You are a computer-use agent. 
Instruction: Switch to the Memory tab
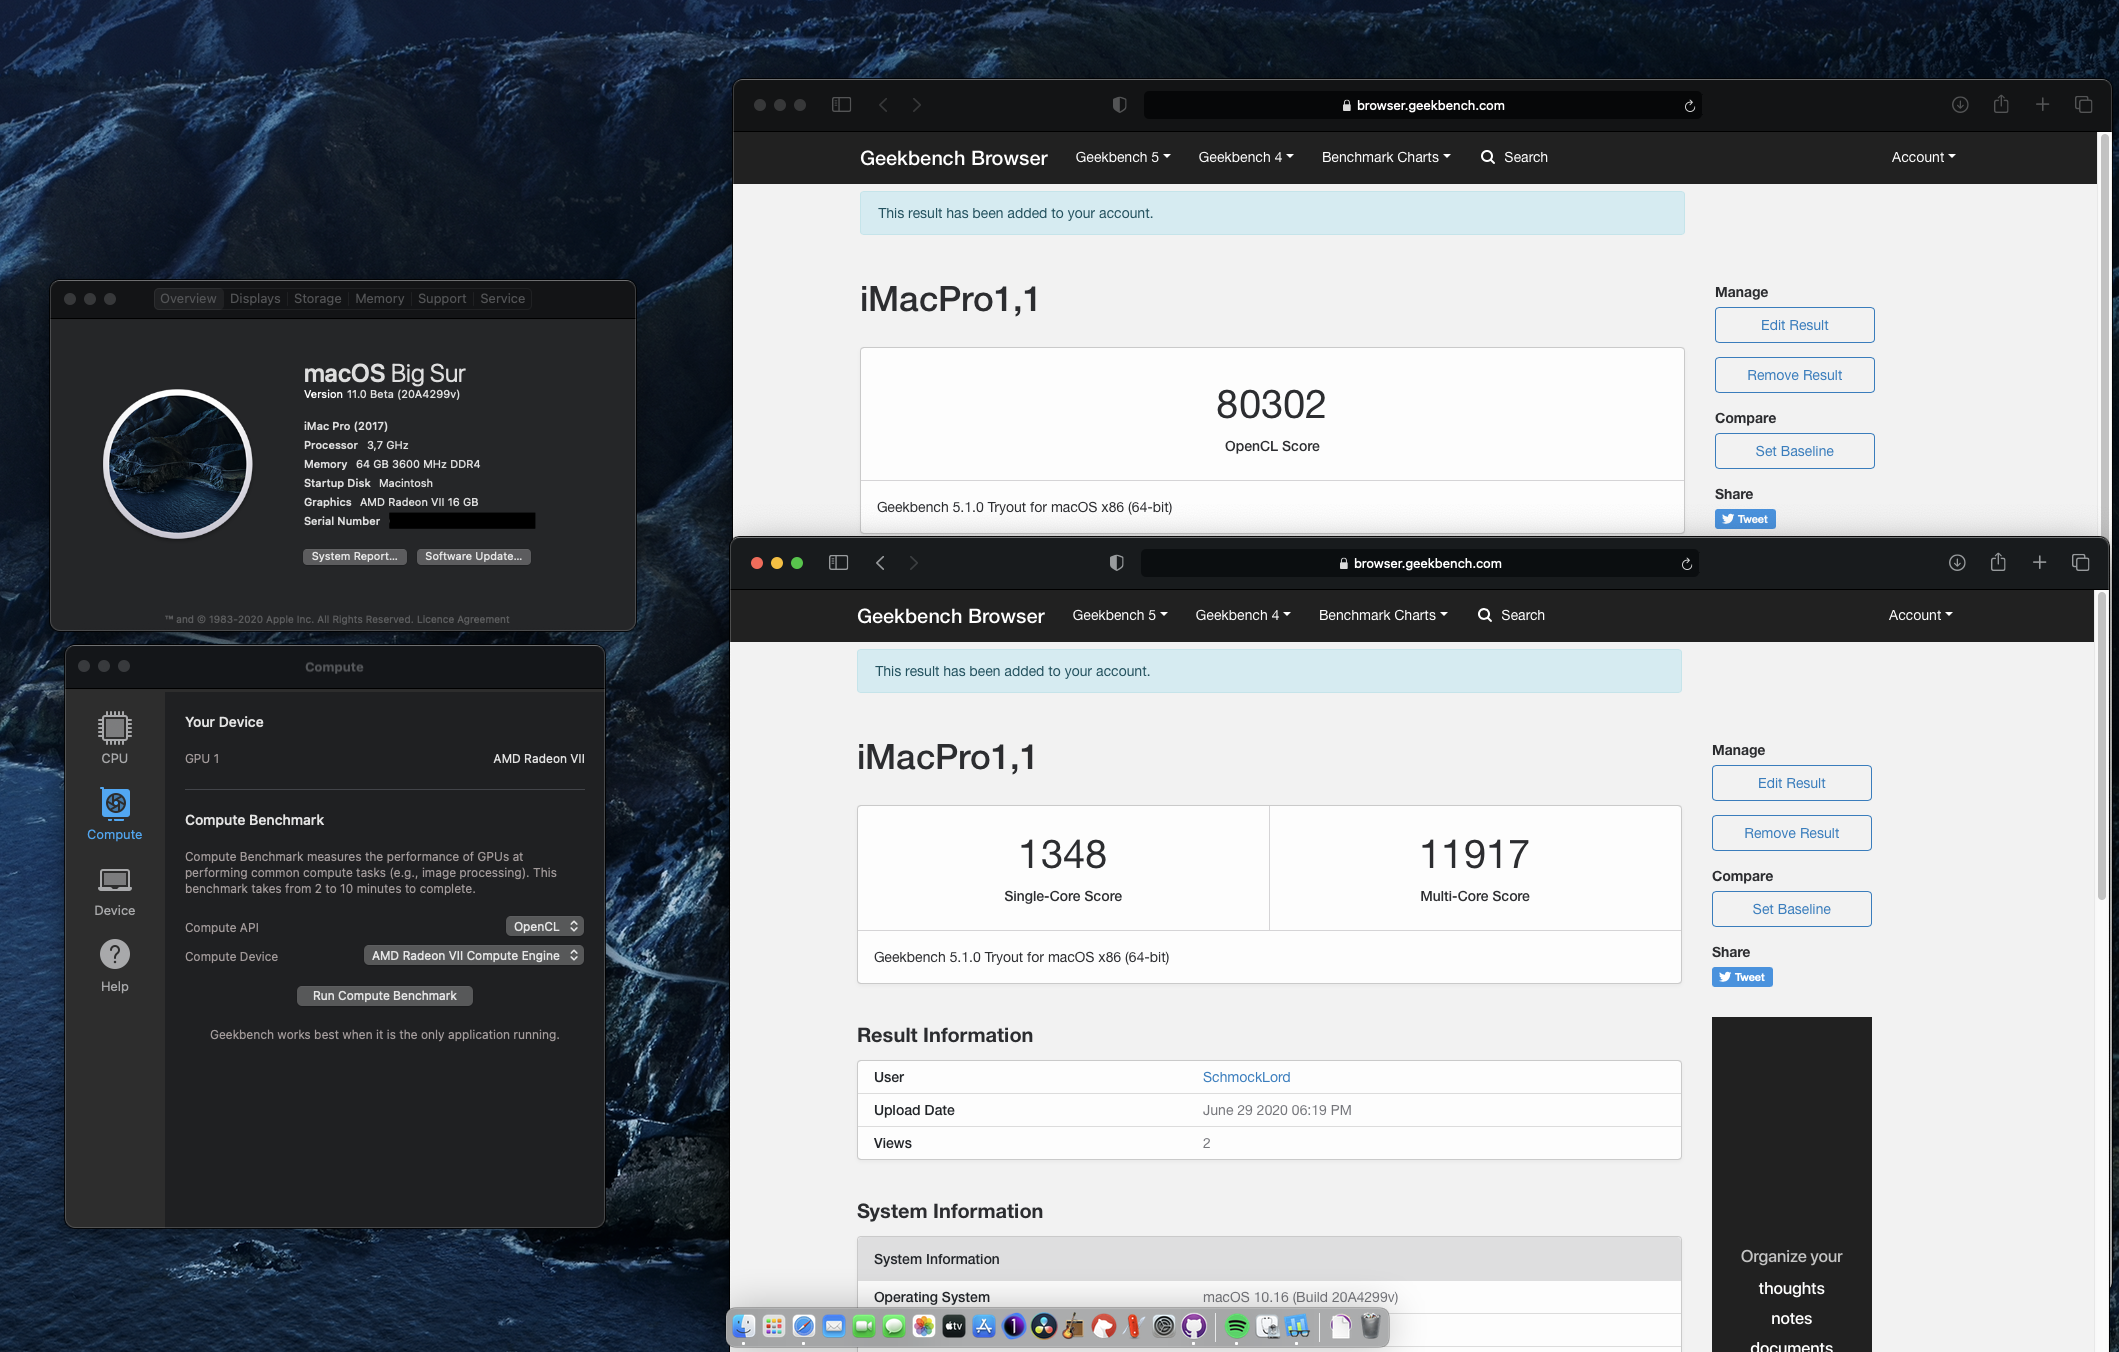[x=379, y=299]
